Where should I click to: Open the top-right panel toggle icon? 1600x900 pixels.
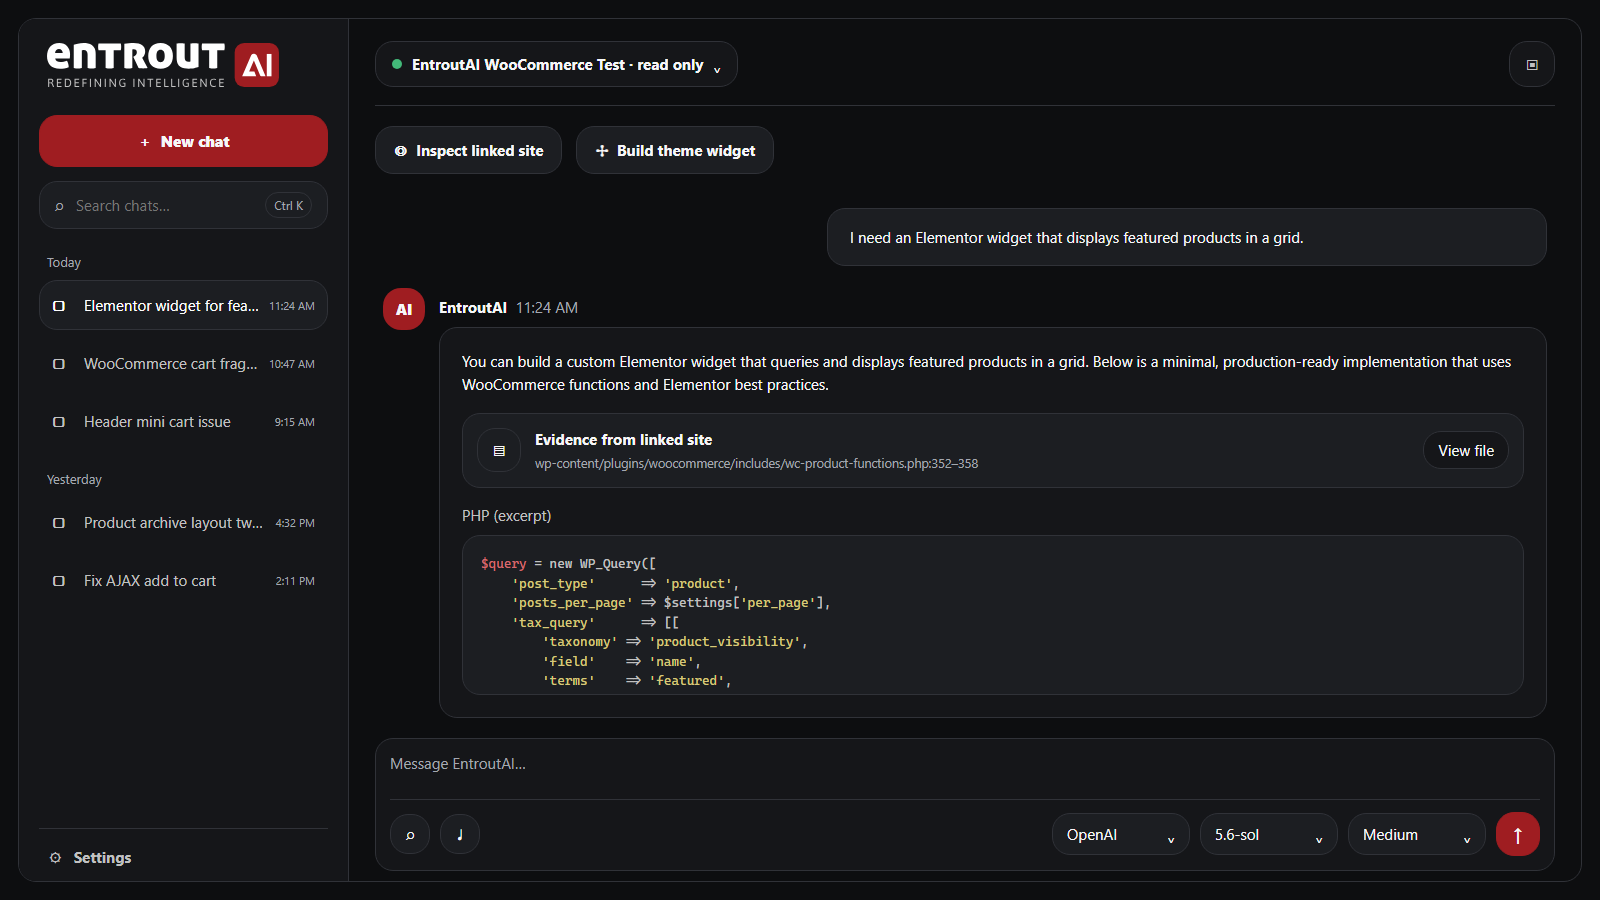click(1532, 64)
